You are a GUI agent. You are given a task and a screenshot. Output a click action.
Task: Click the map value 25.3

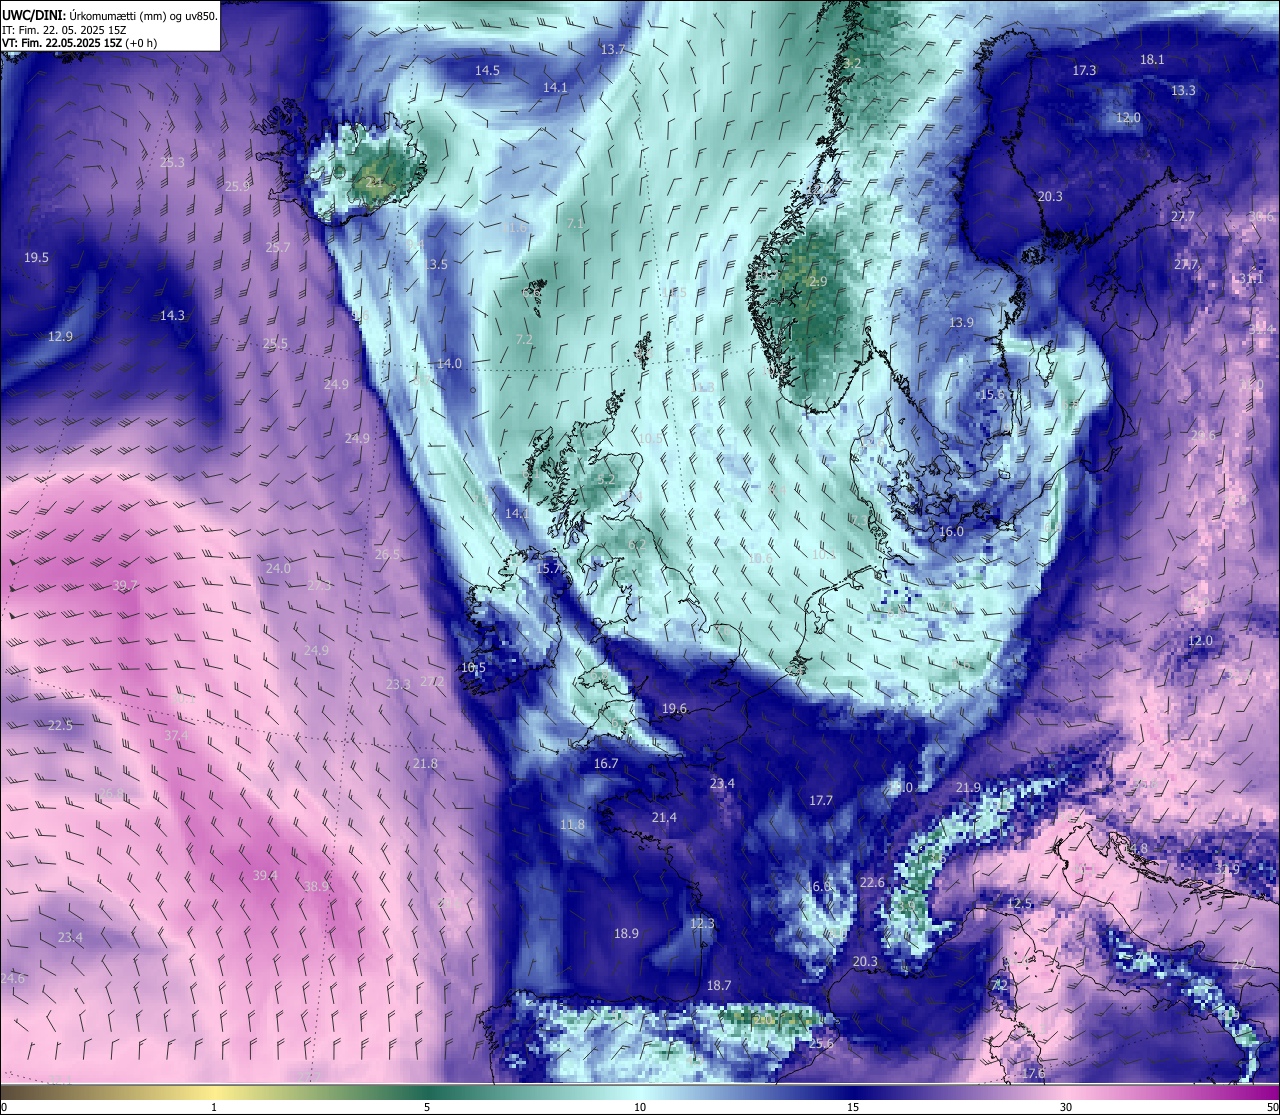point(172,163)
